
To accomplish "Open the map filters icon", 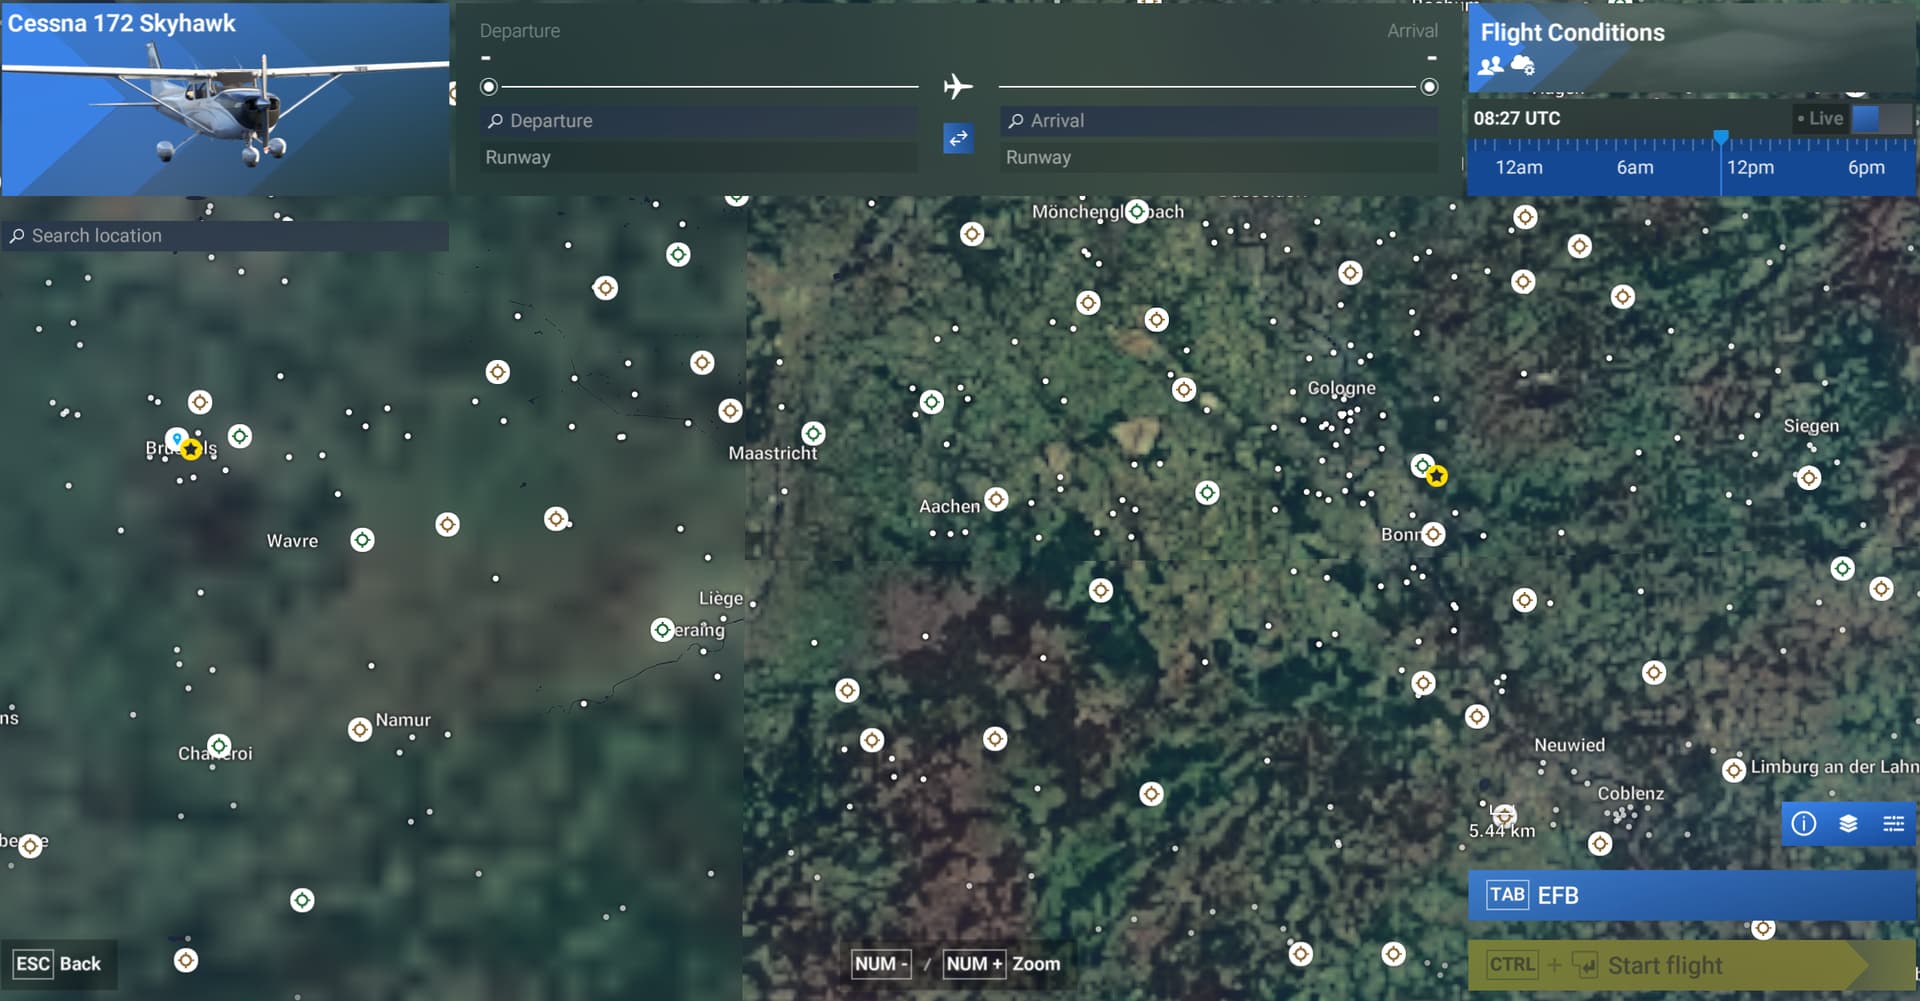I will (1894, 824).
